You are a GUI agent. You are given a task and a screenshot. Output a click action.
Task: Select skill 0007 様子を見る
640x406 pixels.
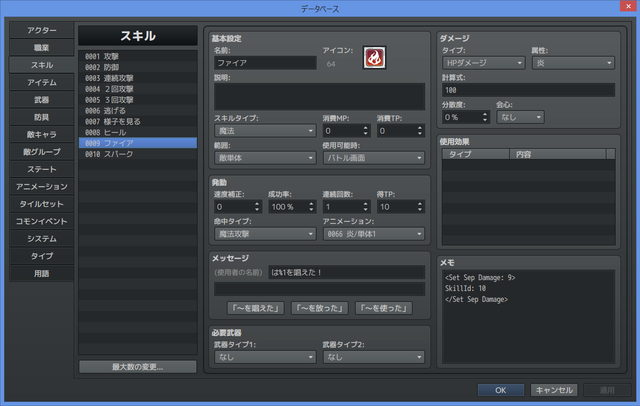[x=138, y=121]
